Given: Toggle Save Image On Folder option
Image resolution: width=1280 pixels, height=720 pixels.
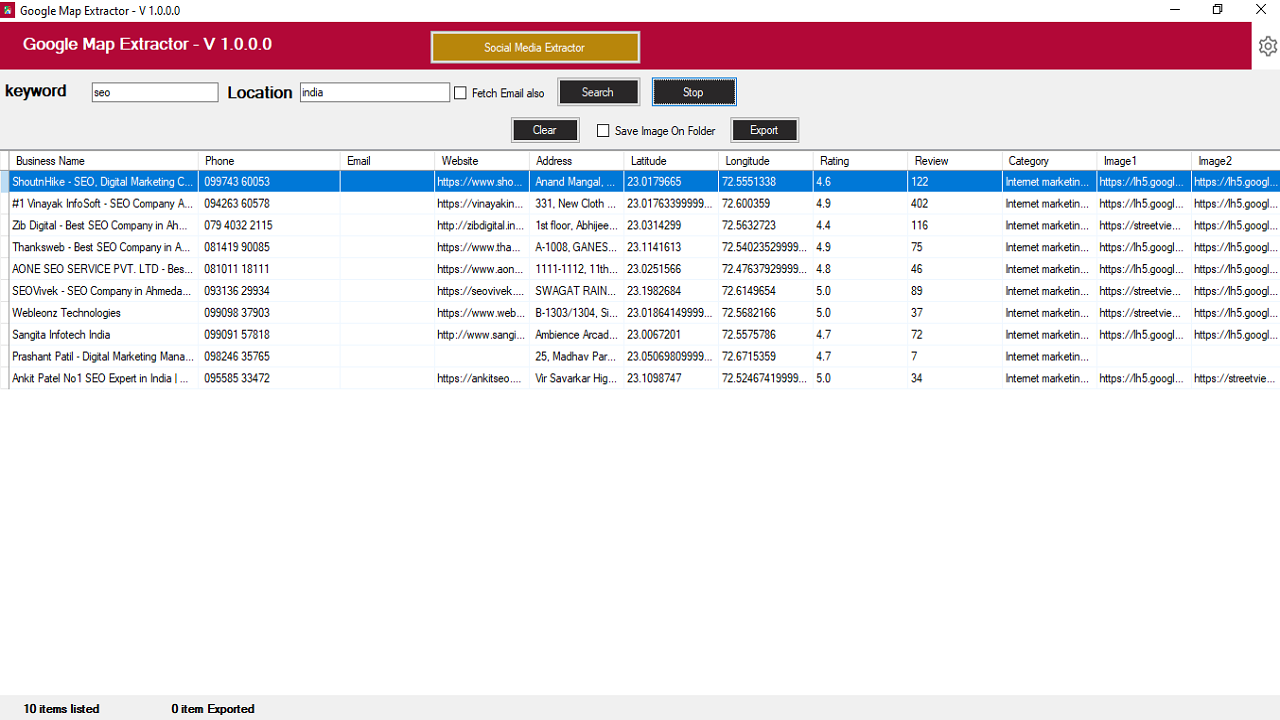Looking at the screenshot, I should [x=602, y=130].
